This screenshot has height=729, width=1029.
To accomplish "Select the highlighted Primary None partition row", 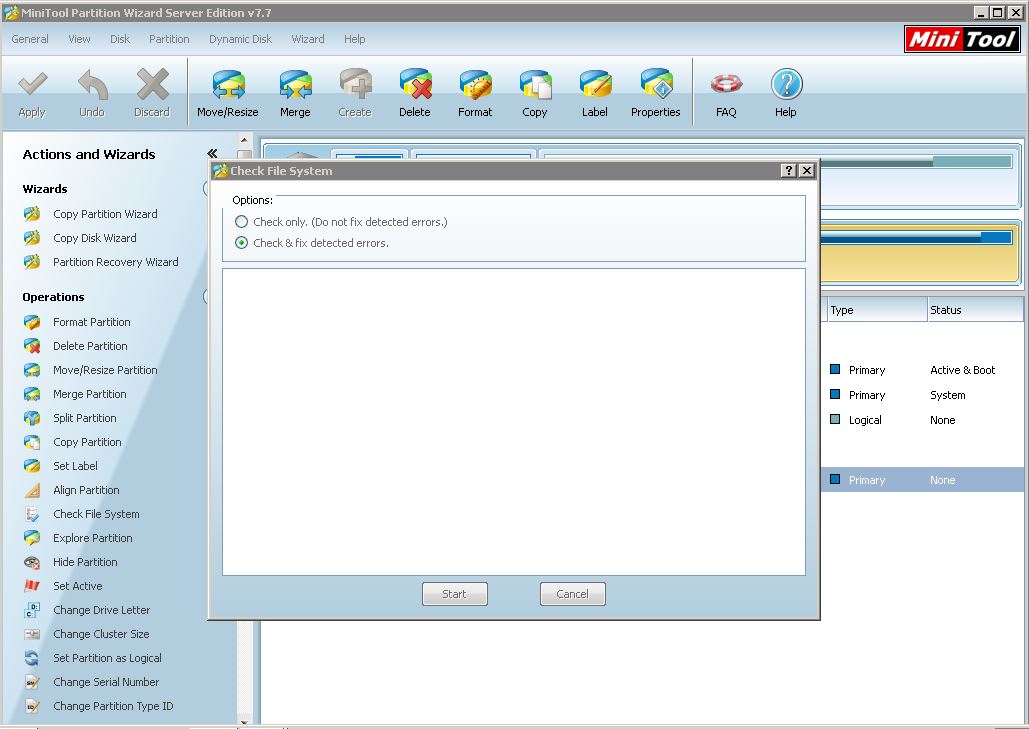I will coord(922,480).
